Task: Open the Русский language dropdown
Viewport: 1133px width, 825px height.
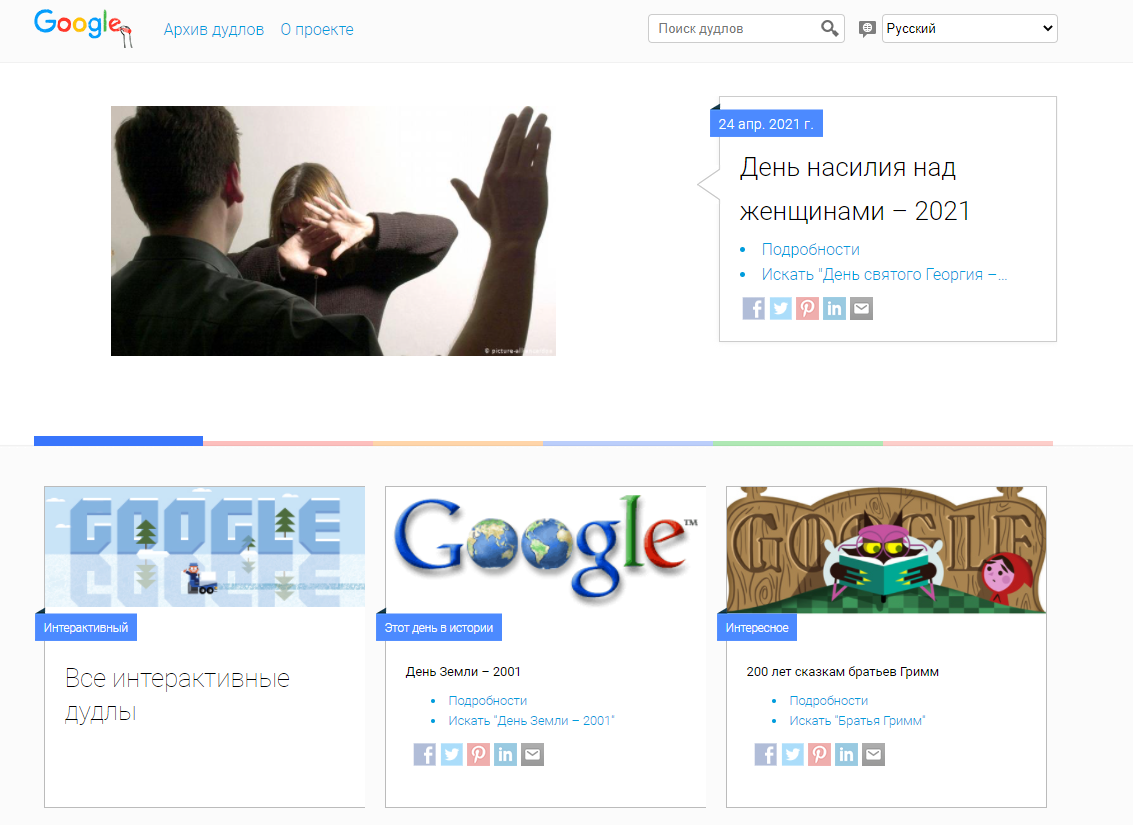Action: coord(970,29)
